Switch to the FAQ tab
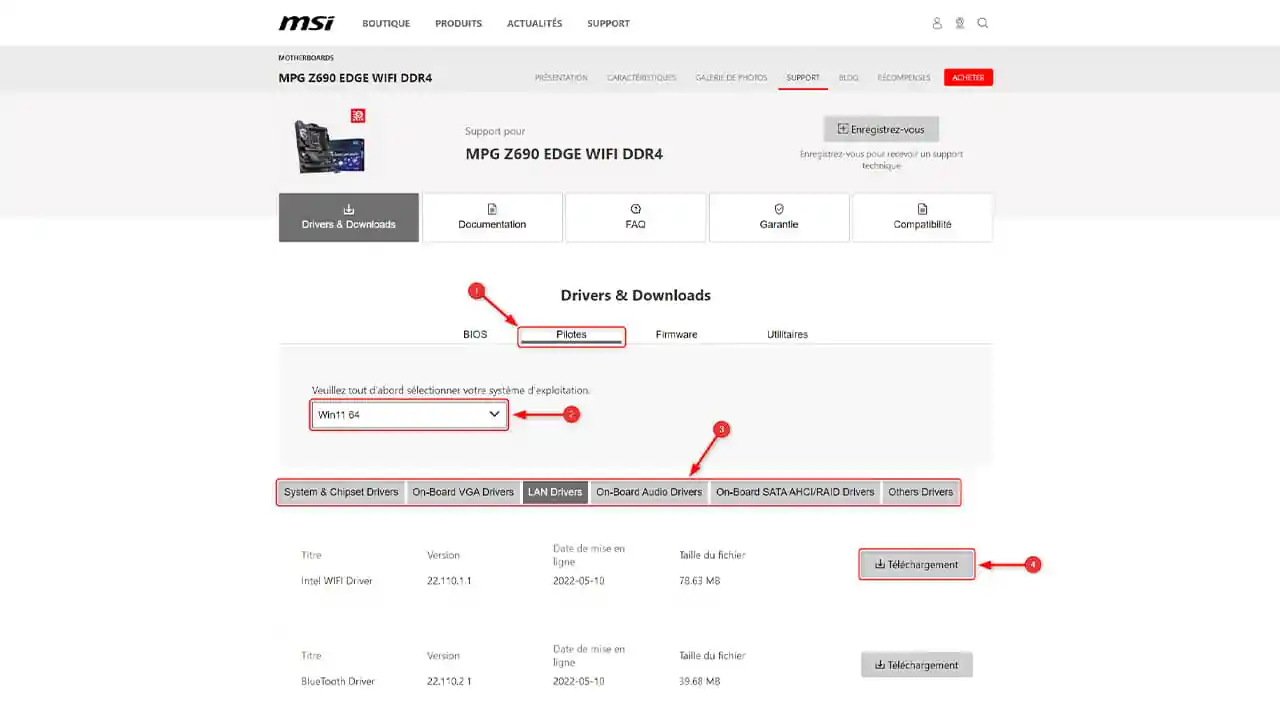 tap(635, 217)
